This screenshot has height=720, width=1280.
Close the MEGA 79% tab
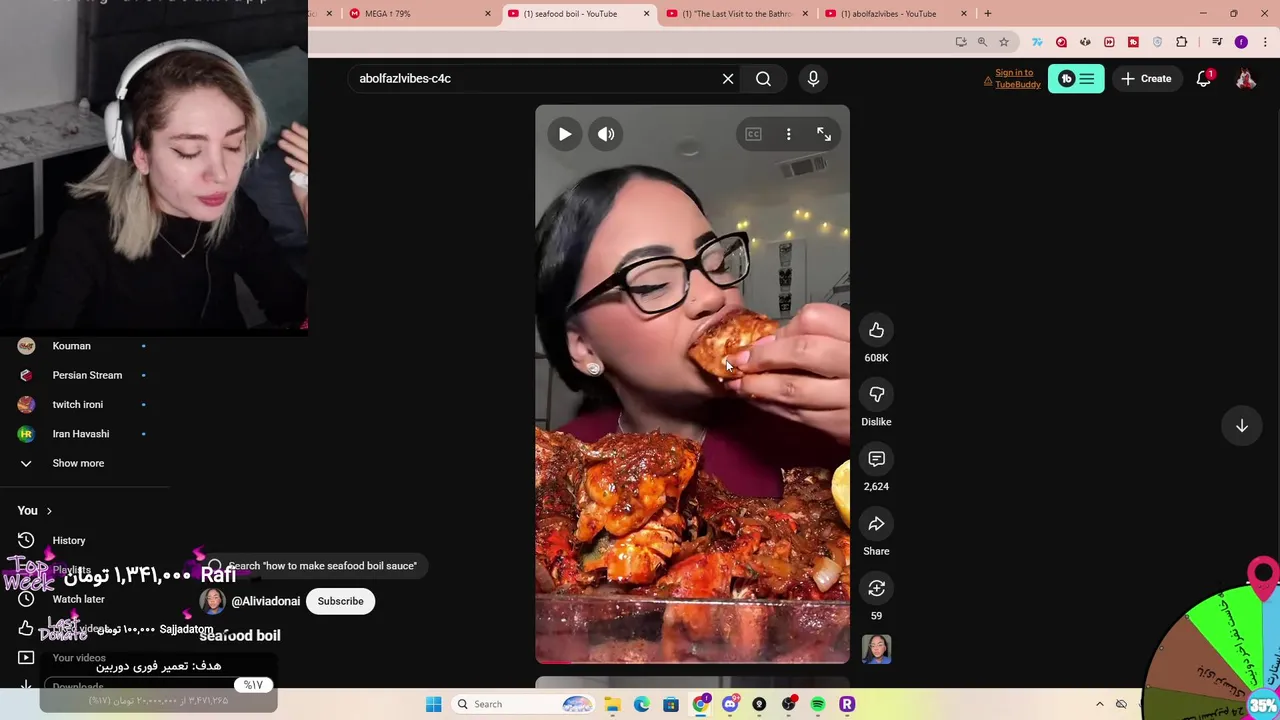[488, 14]
